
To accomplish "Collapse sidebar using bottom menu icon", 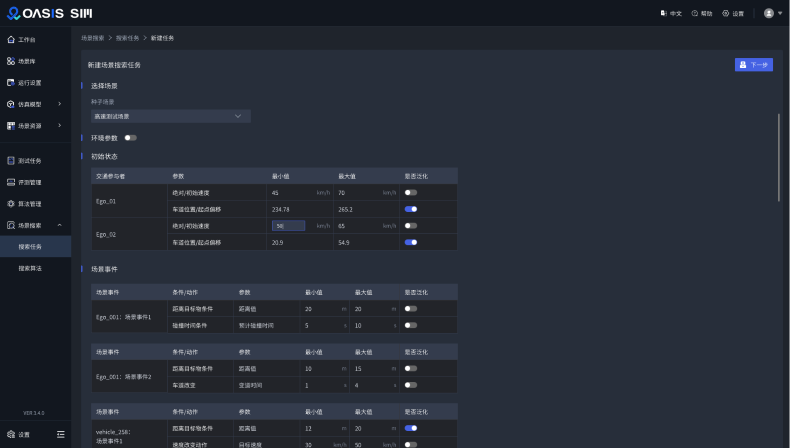I will pos(61,434).
